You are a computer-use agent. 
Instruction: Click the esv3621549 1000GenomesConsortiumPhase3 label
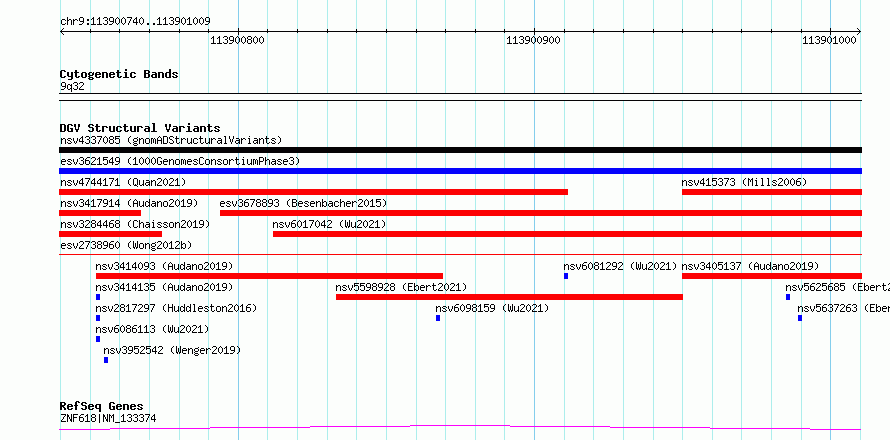180,161
